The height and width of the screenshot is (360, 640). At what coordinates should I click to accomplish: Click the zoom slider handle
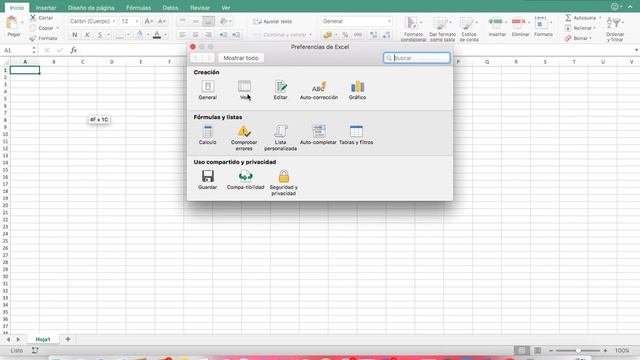[578, 351]
